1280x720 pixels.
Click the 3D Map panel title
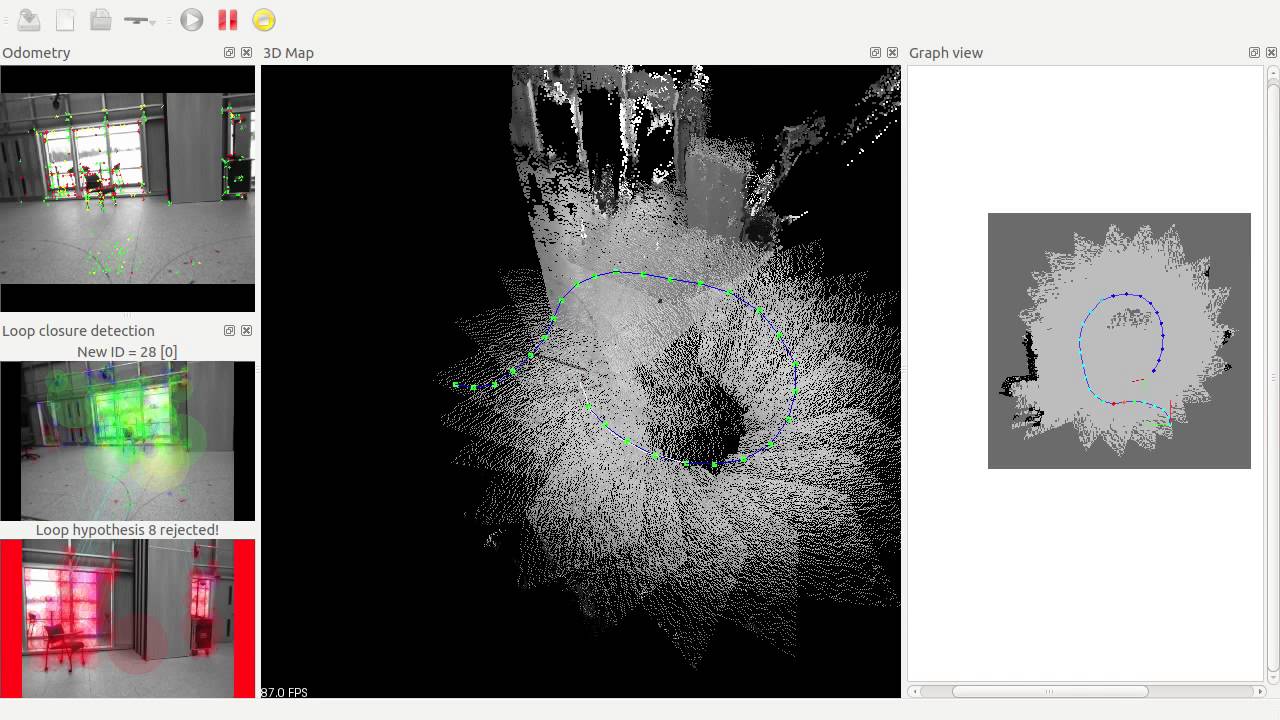pos(288,53)
